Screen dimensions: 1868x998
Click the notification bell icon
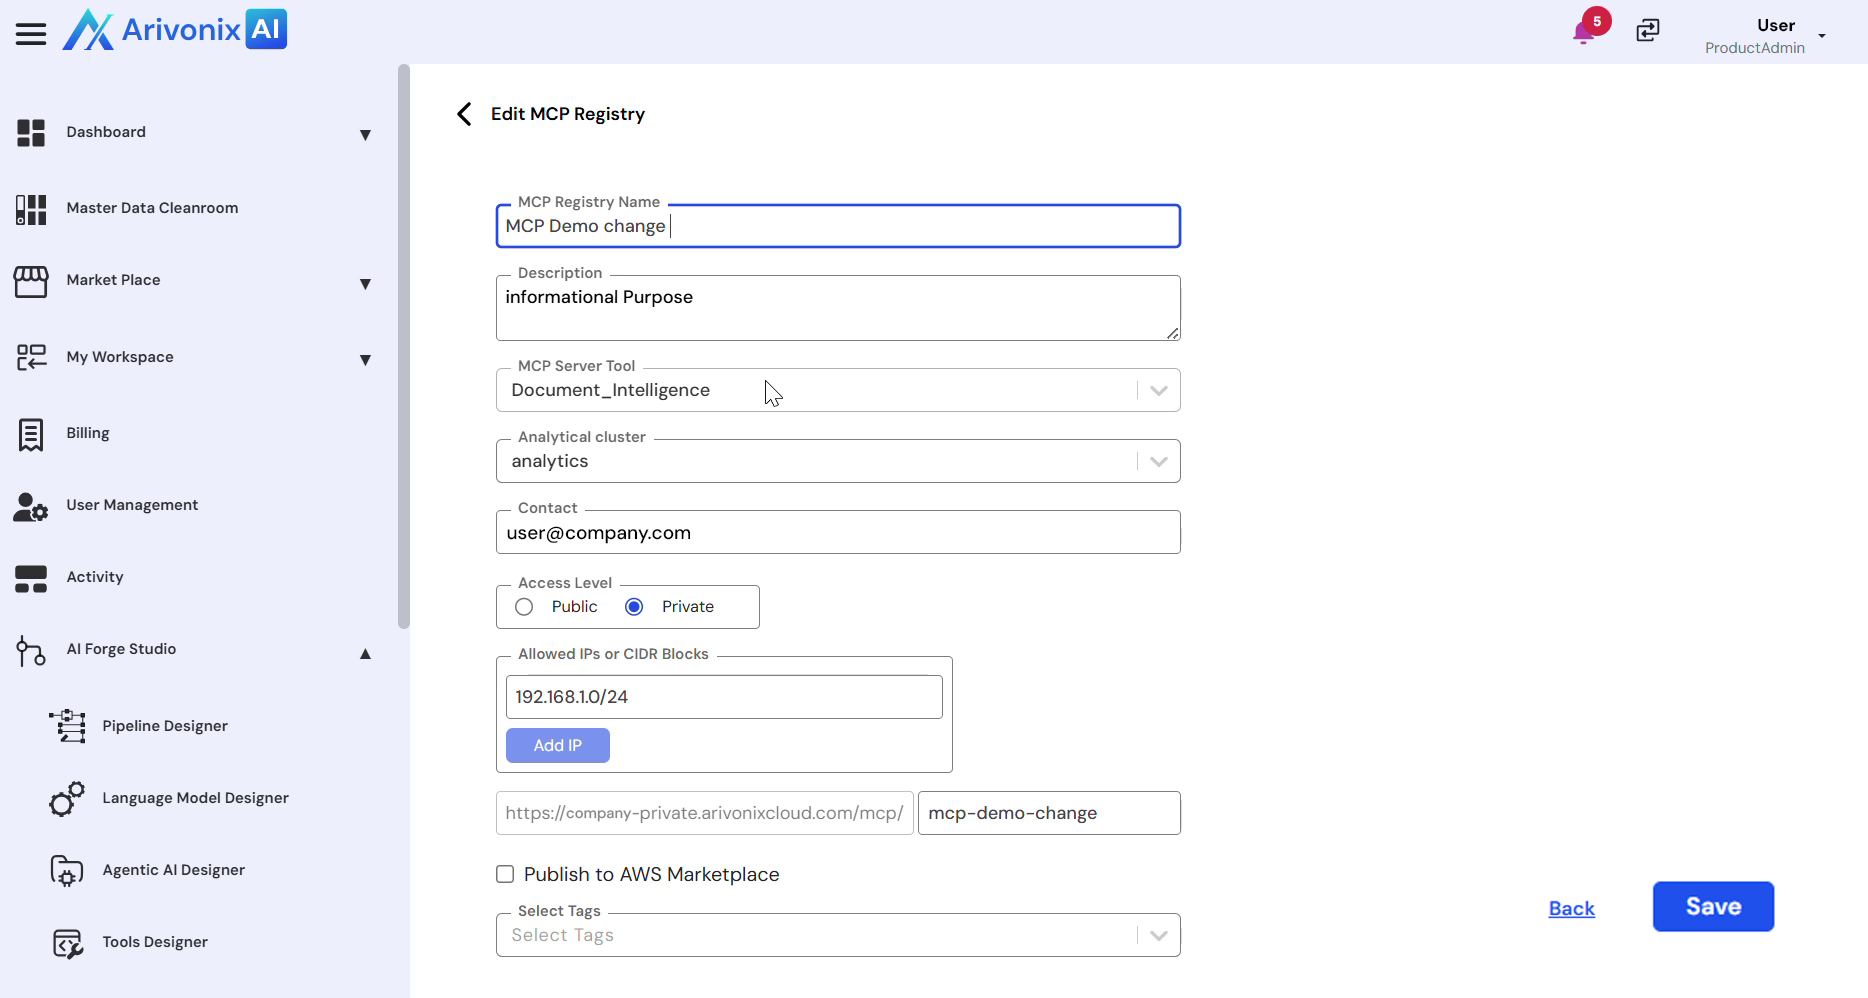[x=1582, y=33]
